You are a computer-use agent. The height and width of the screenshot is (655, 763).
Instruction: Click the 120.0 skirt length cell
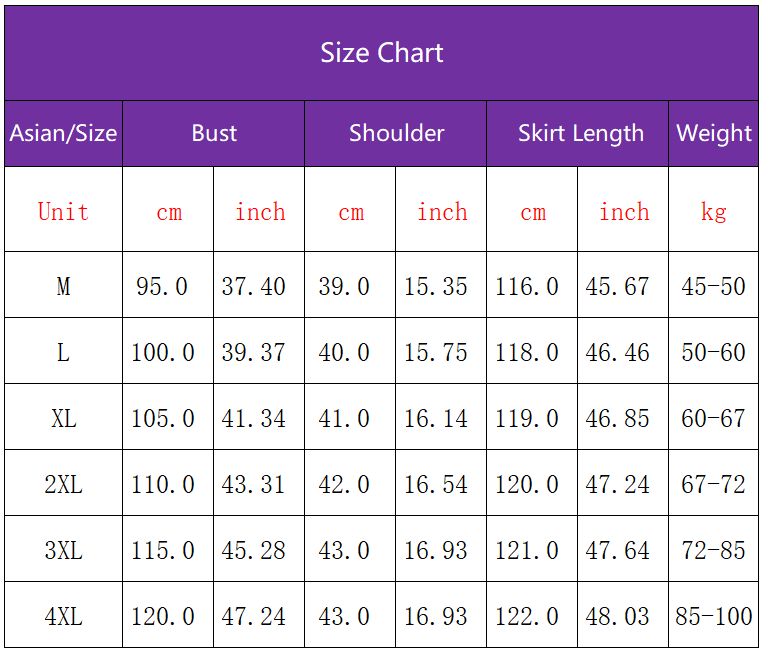click(527, 485)
